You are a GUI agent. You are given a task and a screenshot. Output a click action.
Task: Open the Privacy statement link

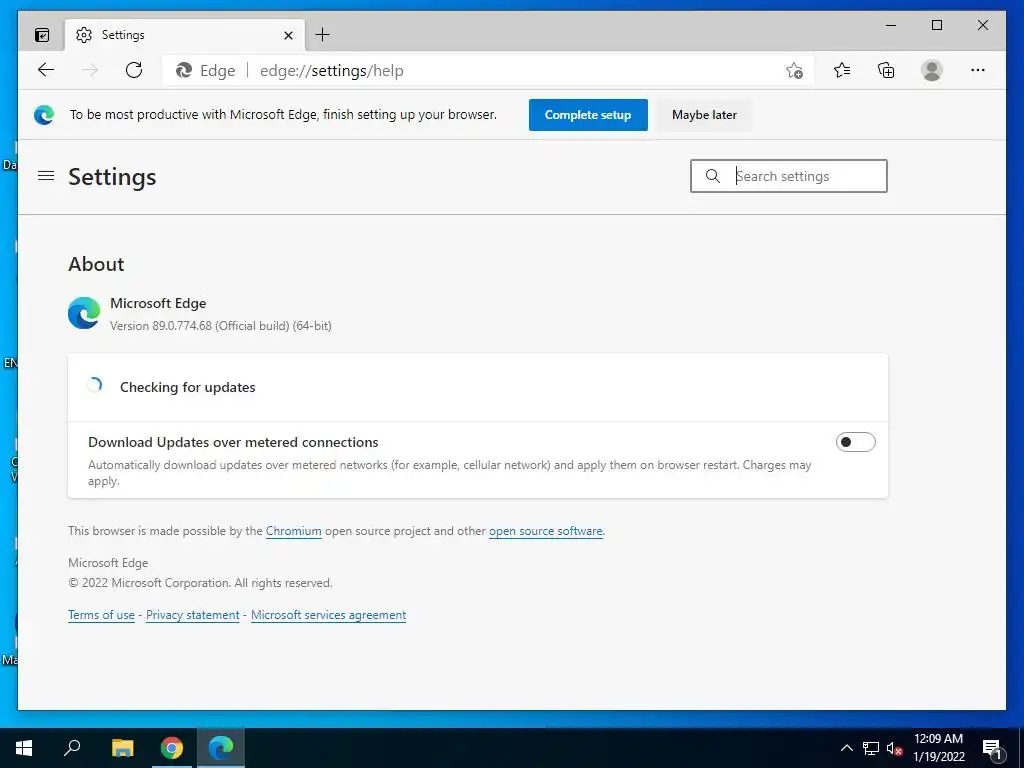click(193, 615)
